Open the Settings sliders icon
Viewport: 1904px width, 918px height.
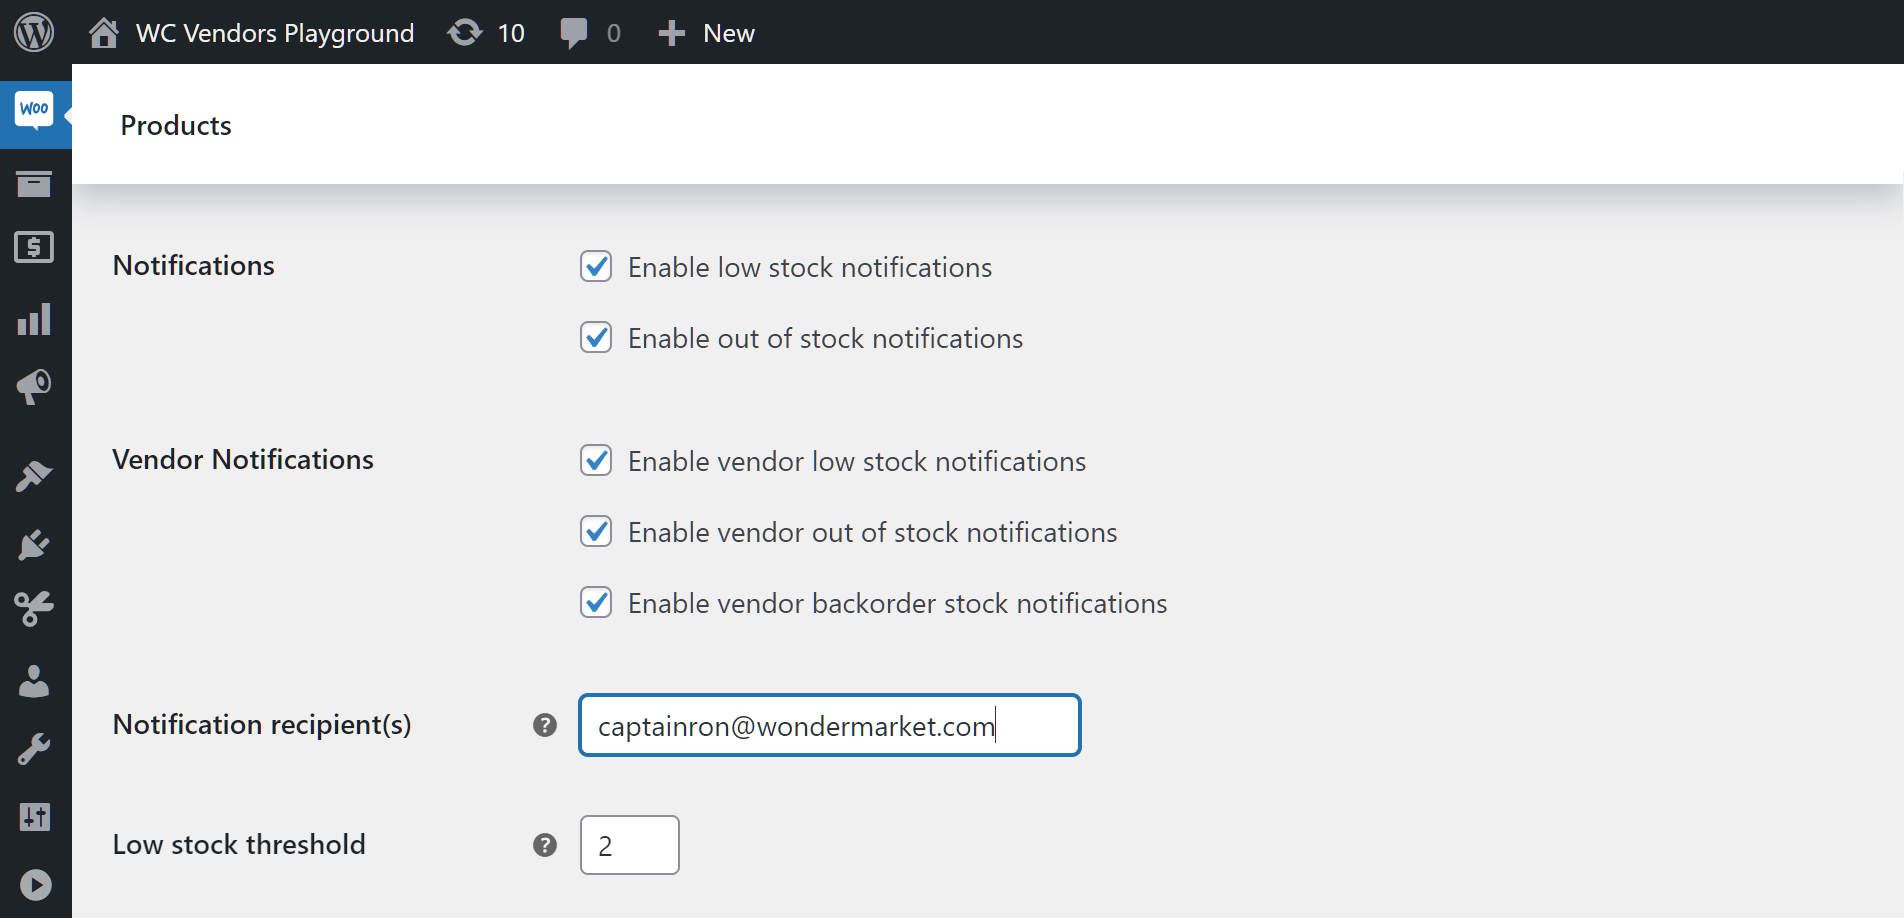click(x=34, y=817)
